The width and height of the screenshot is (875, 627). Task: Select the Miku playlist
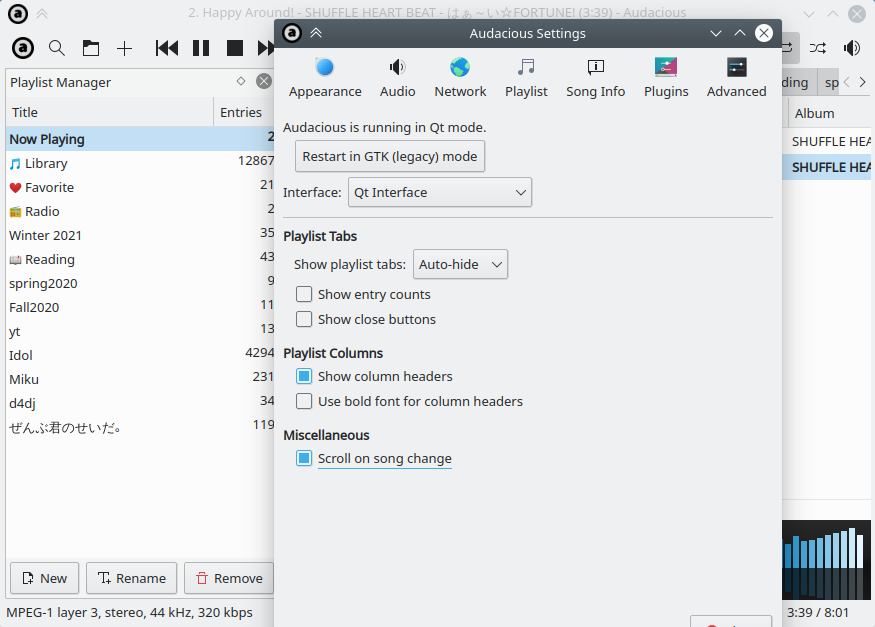pyautogui.click(x=140, y=379)
